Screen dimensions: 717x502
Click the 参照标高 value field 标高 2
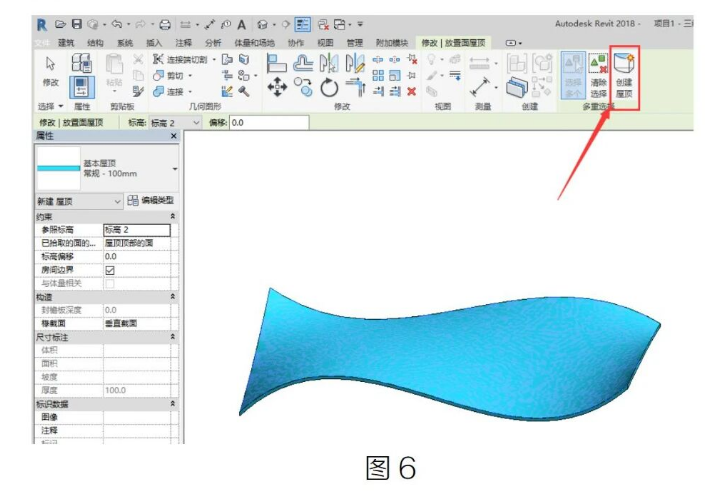(137, 230)
